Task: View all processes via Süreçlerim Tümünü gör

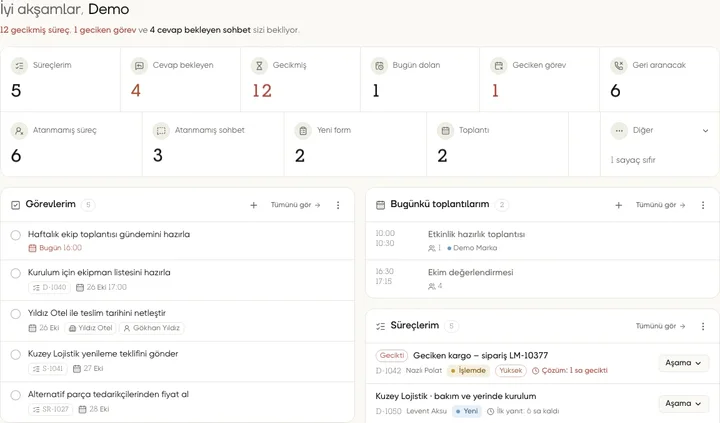Action: tap(660, 326)
